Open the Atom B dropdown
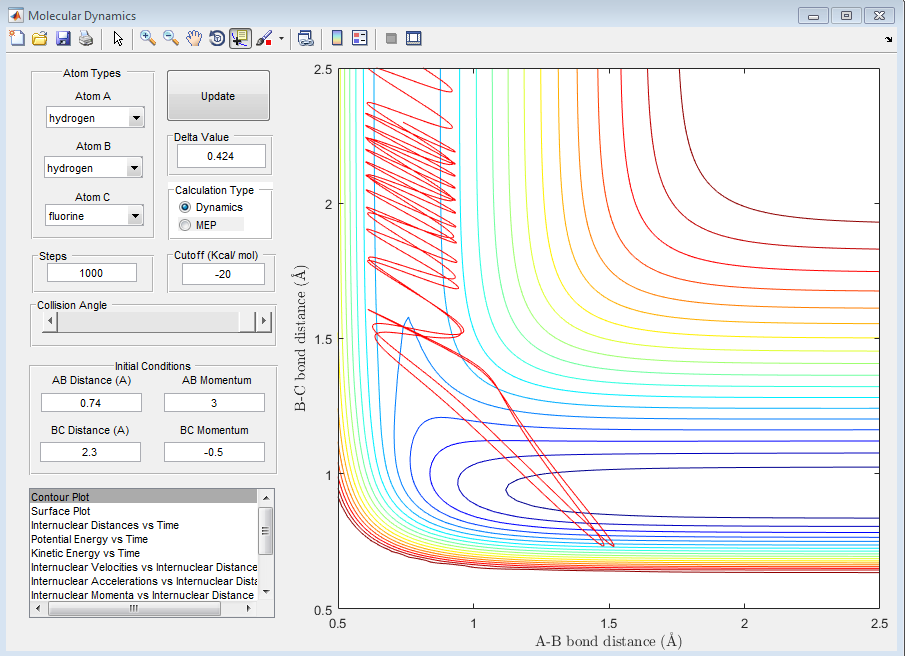The image size is (905, 656). coord(136,169)
